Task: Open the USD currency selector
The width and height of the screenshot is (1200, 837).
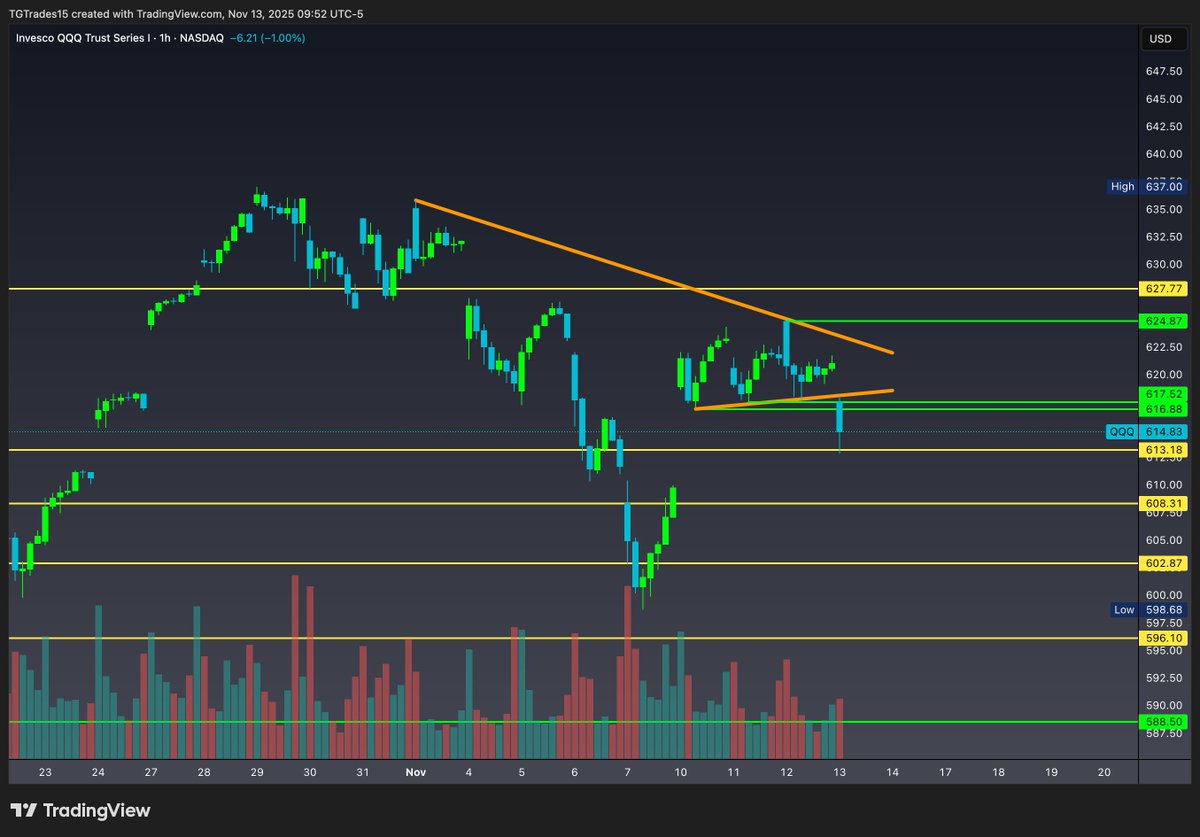Action: (1160, 39)
